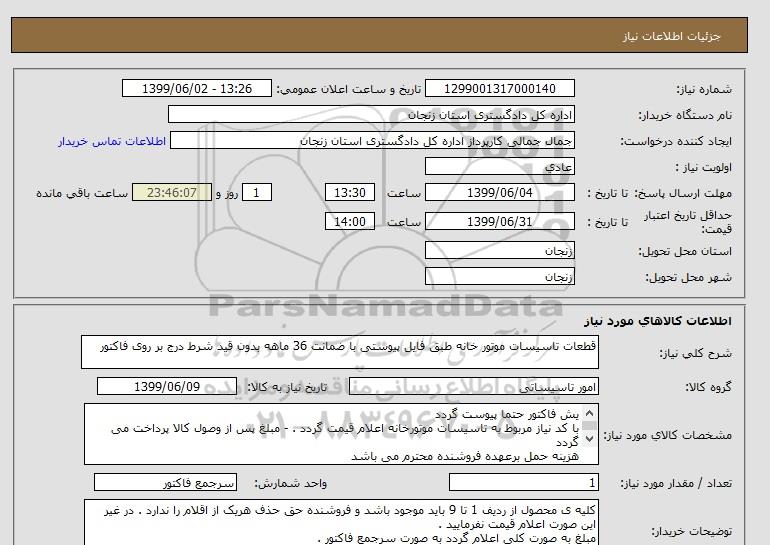Click goods group field امور تاسیساتی

click(473, 386)
